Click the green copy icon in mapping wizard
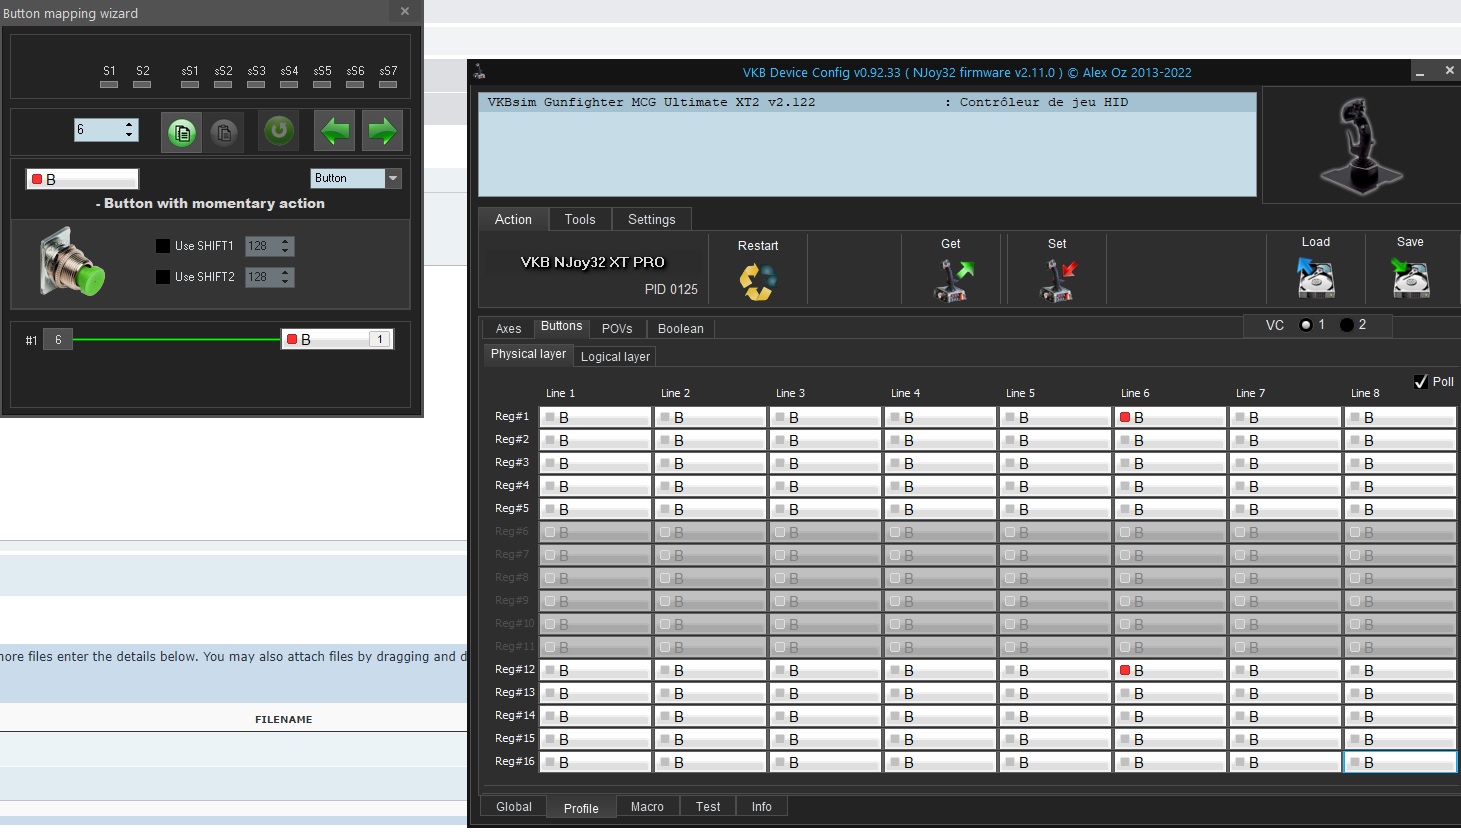This screenshot has width=1461, height=836. point(182,132)
